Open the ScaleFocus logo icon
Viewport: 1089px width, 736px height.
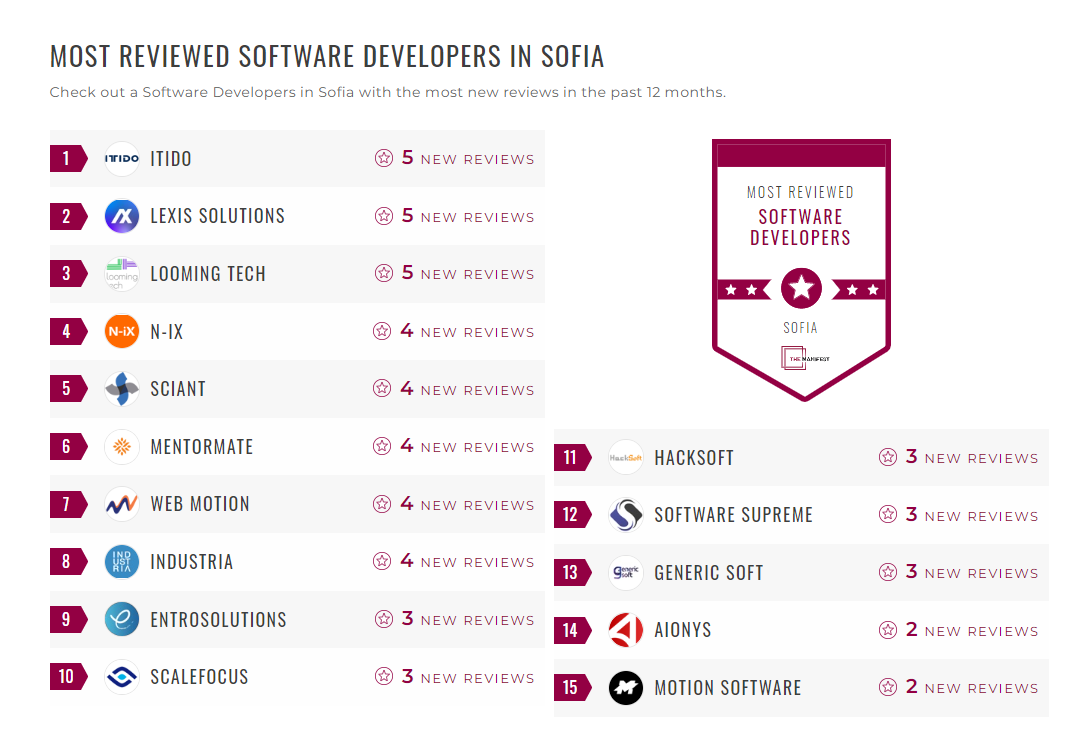(121, 677)
